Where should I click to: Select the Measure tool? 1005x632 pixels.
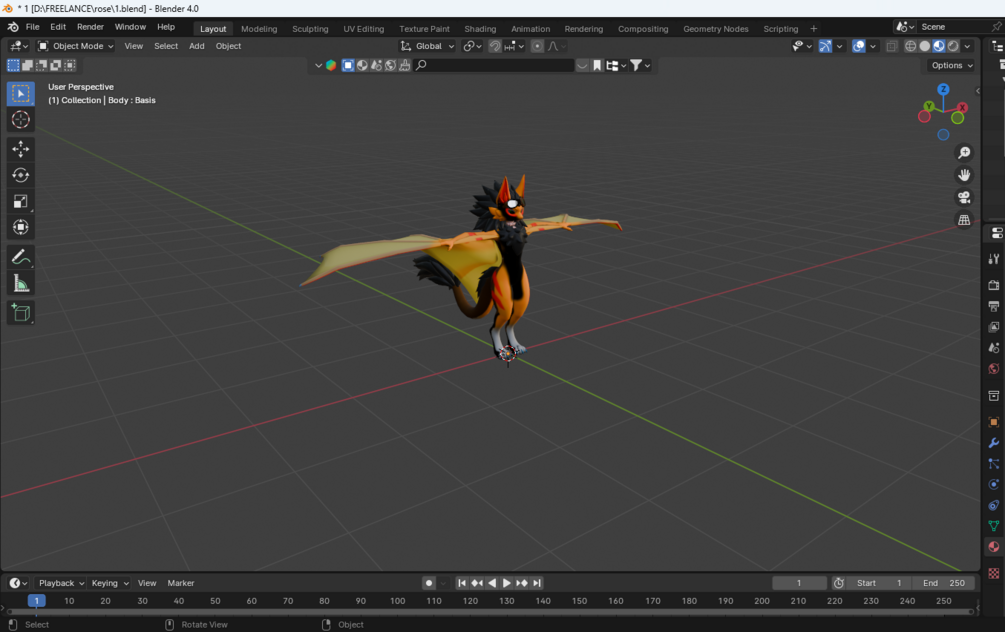pyautogui.click(x=21, y=283)
